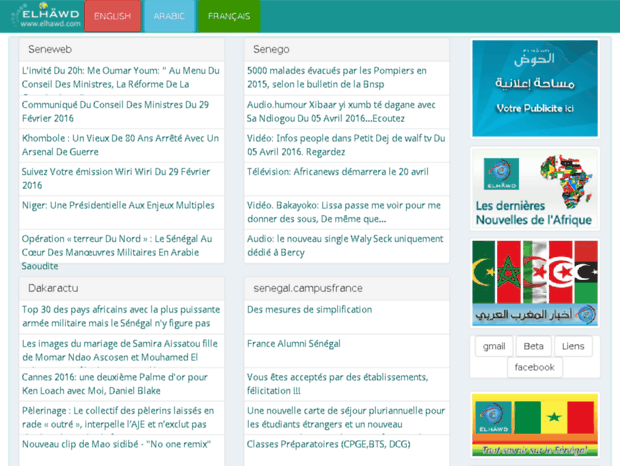This screenshot has height=466, width=620.
Task: Click the Elhawd logo in the header
Action: 46,16
